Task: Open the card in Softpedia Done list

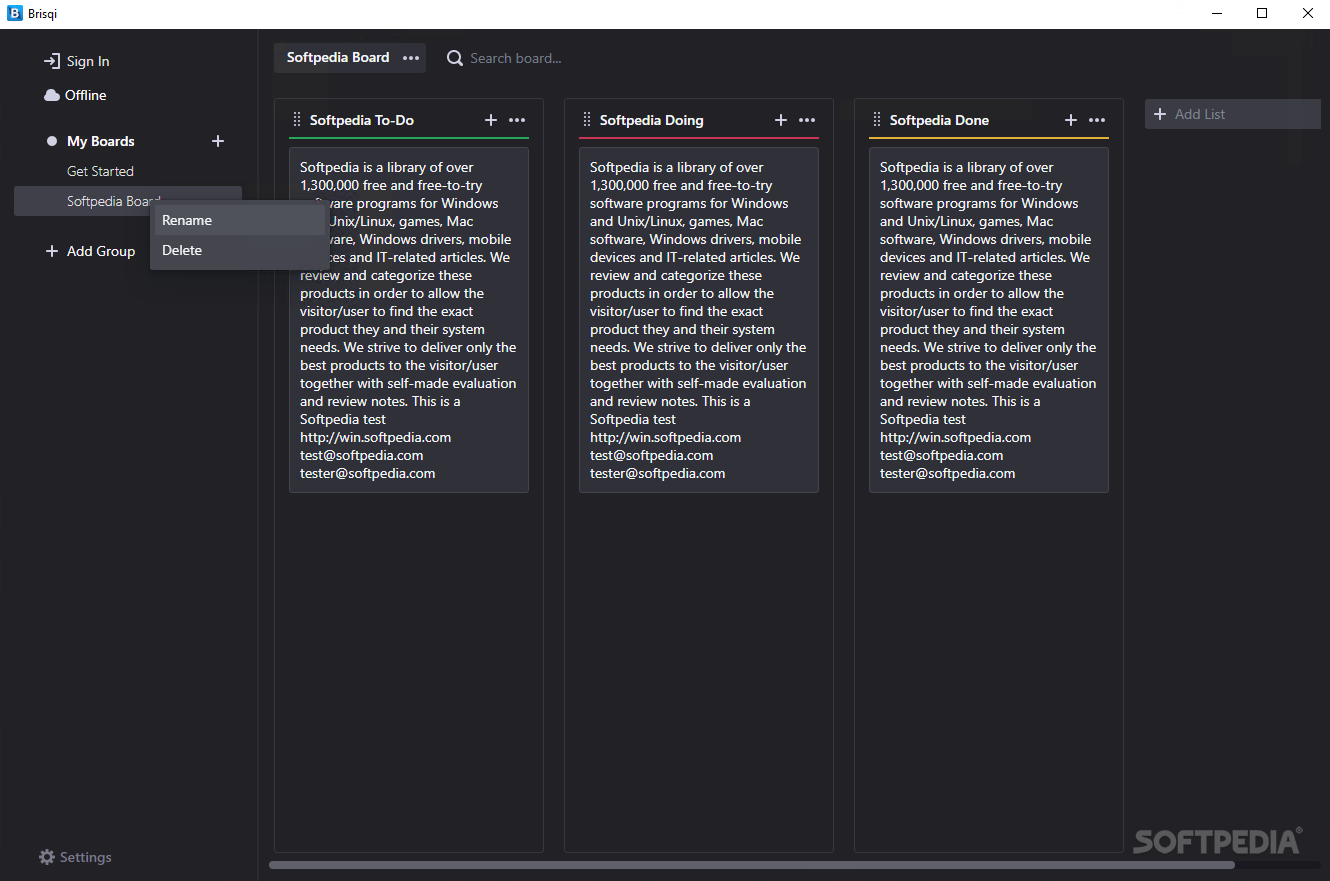Action: (989, 320)
